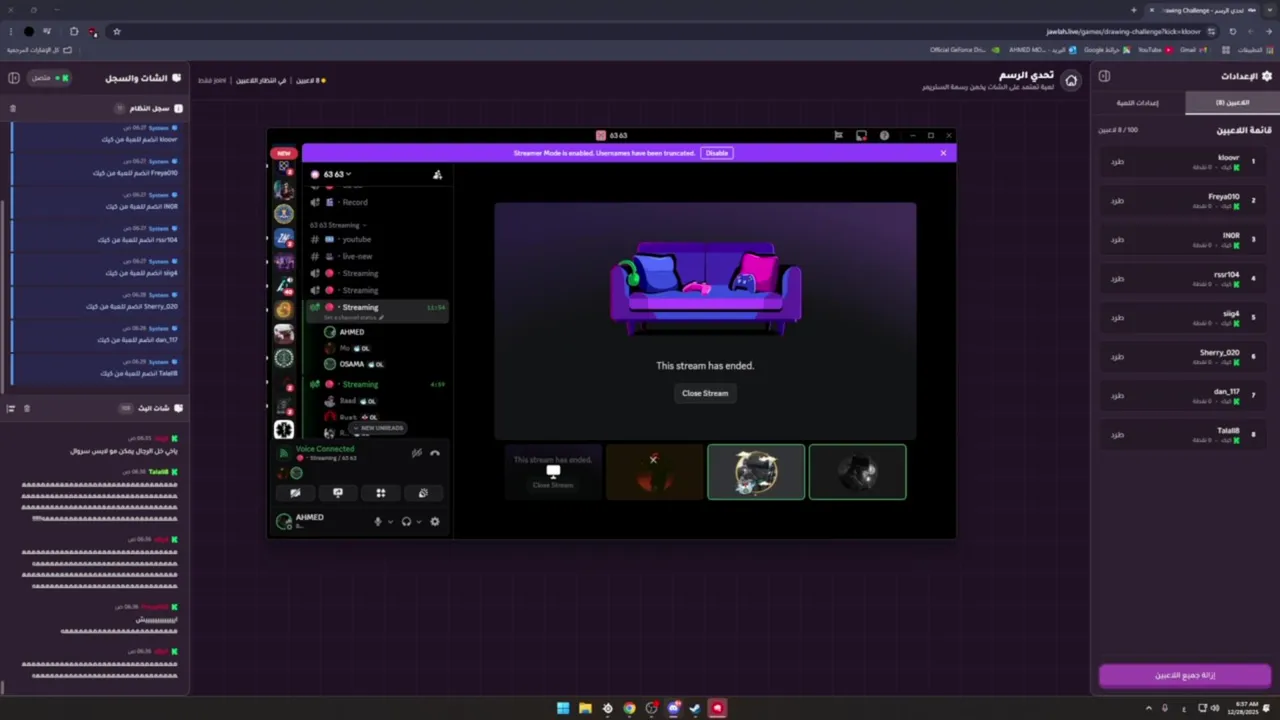Show hidden icons in the system tray
The width and height of the screenshot is (1280, 720).
tap(1148, 708)
